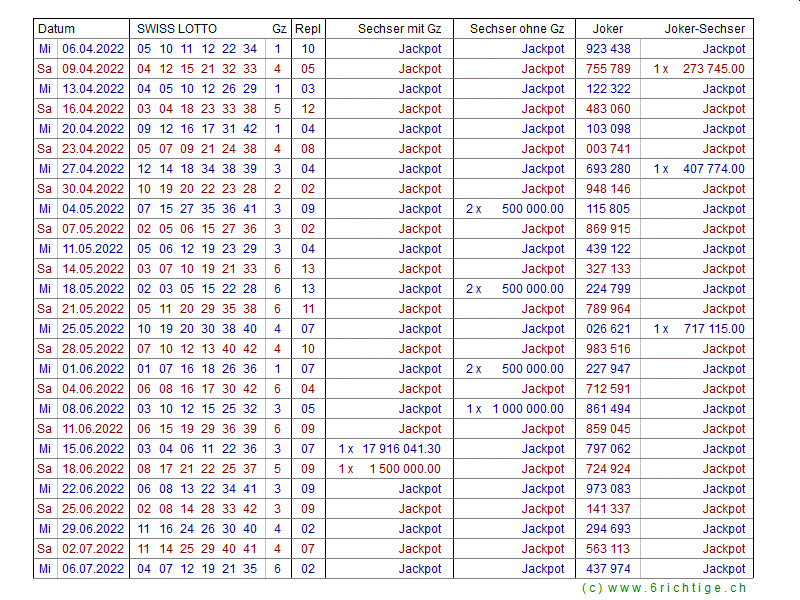
Task: Click the www.6richtige.ch copyright link
Action: tap(664, 588)
